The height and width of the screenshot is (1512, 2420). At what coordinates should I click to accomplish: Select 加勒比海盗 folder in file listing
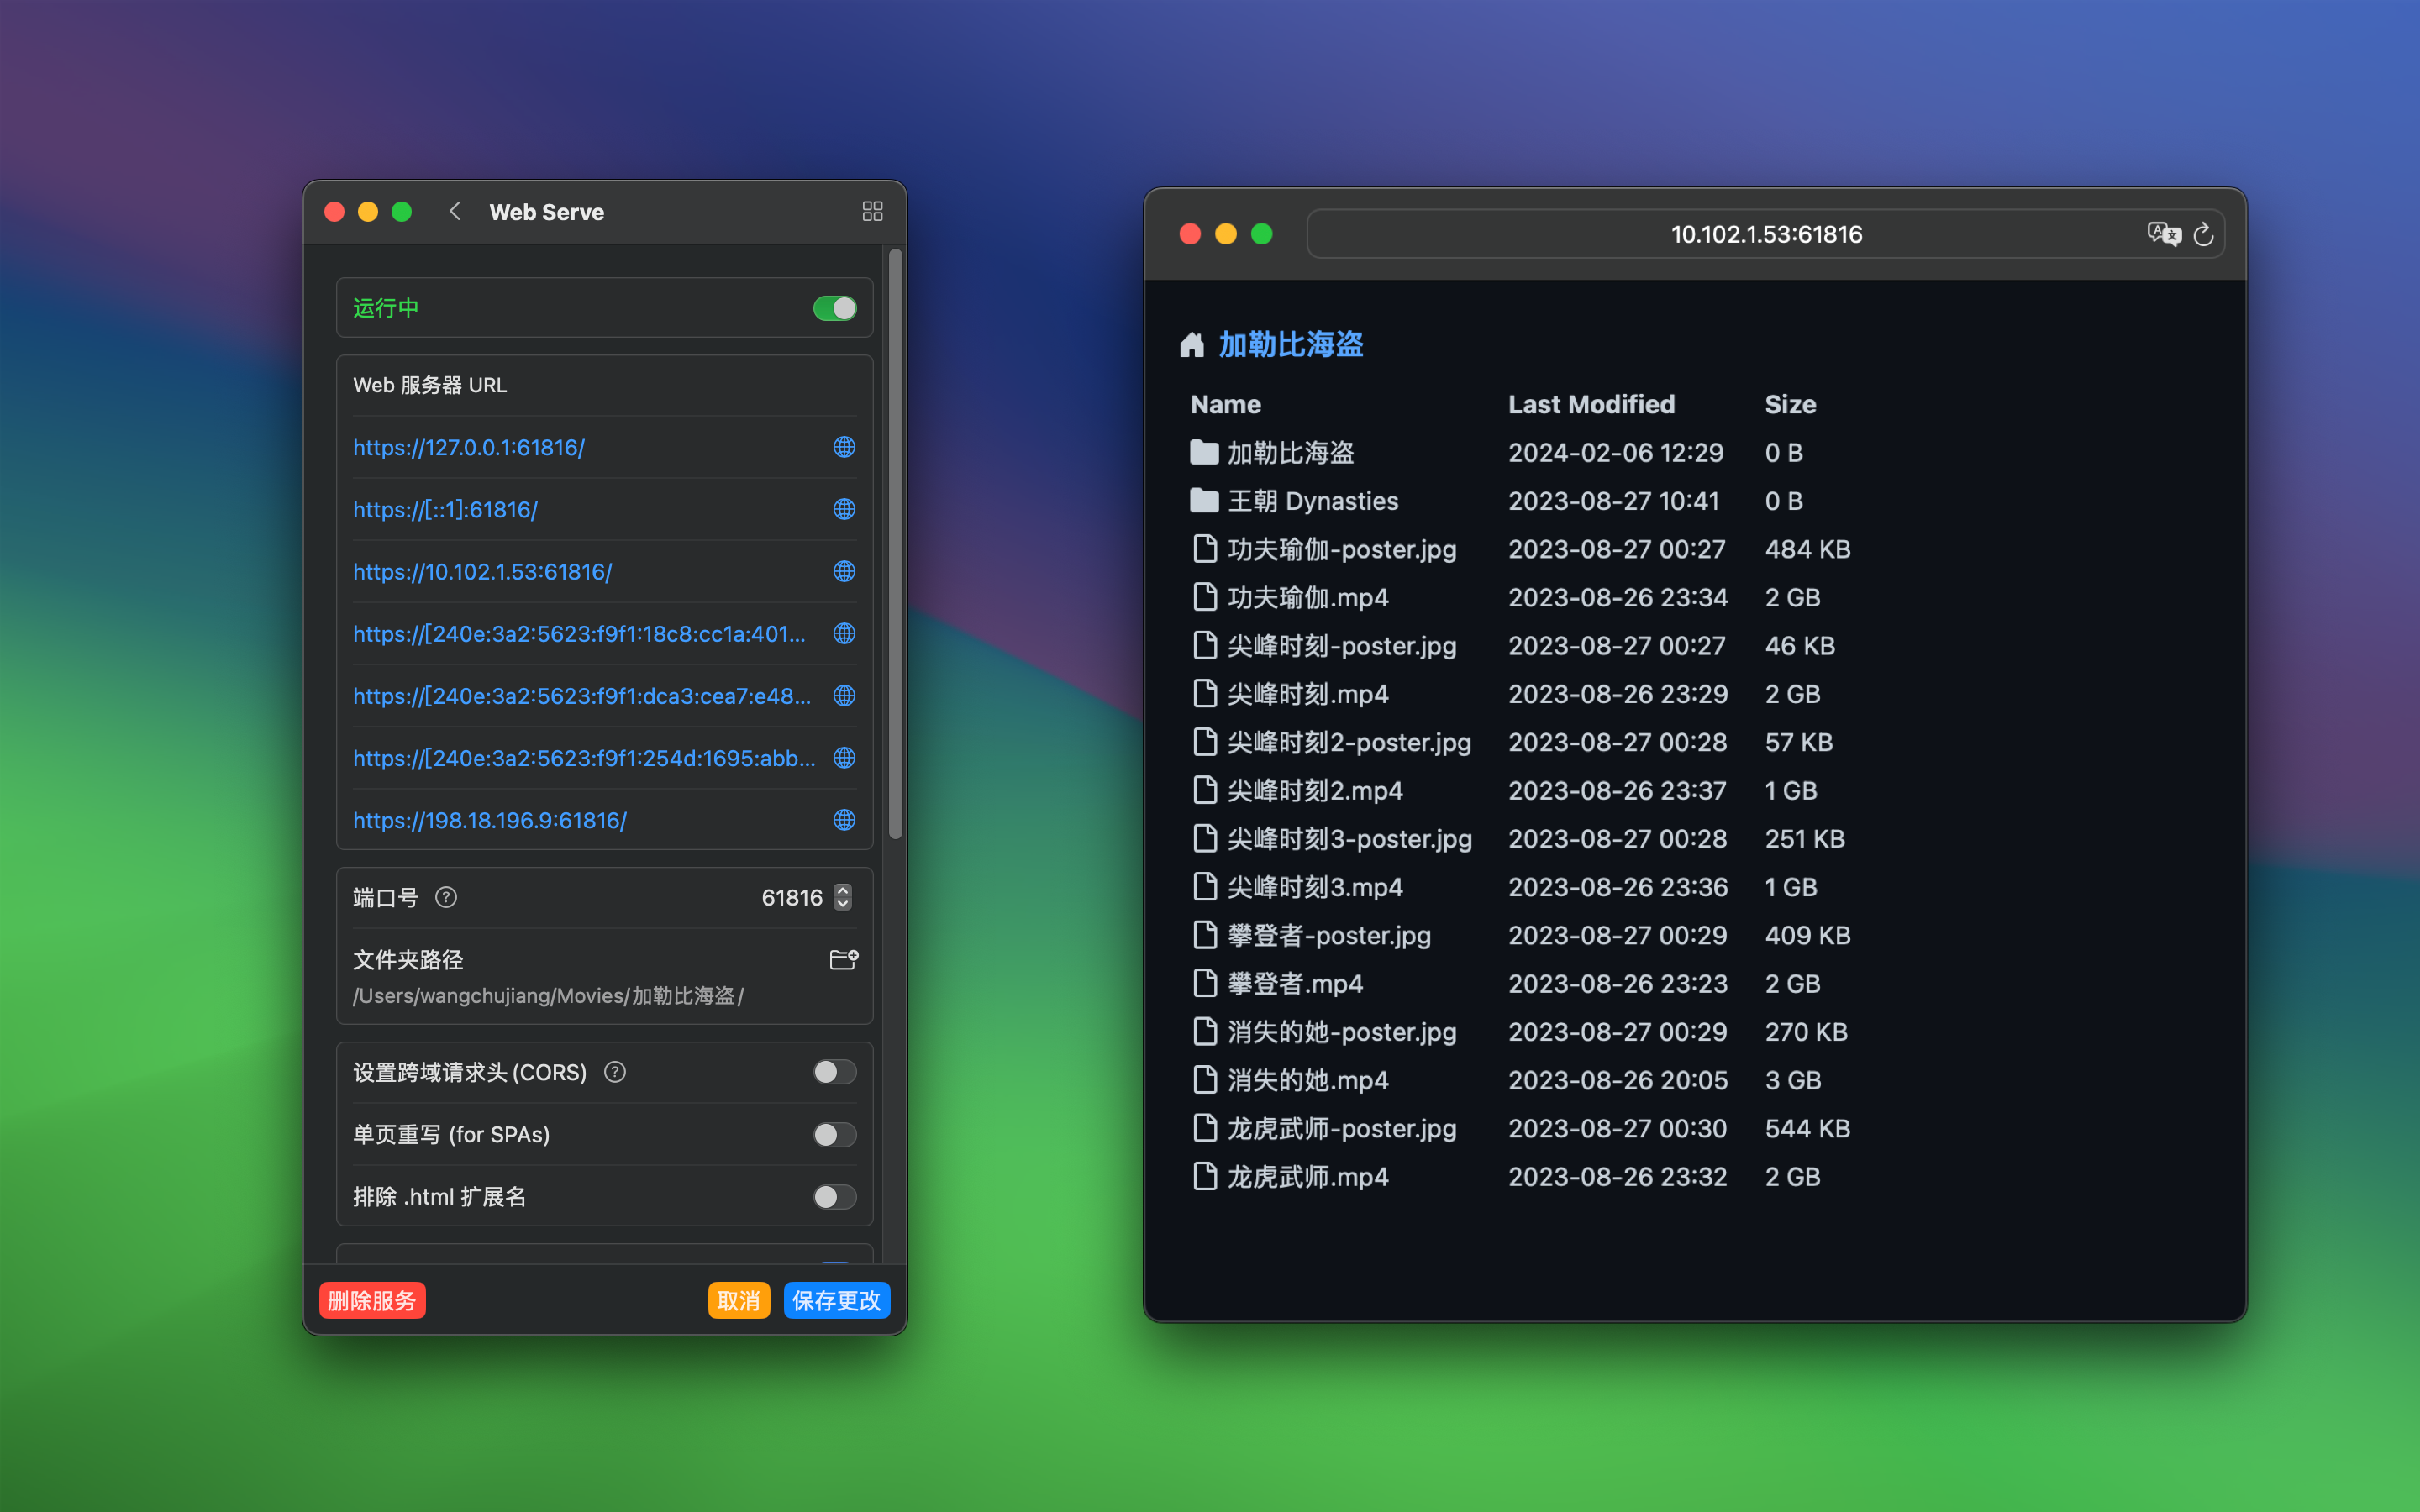tap(1289, 453)
